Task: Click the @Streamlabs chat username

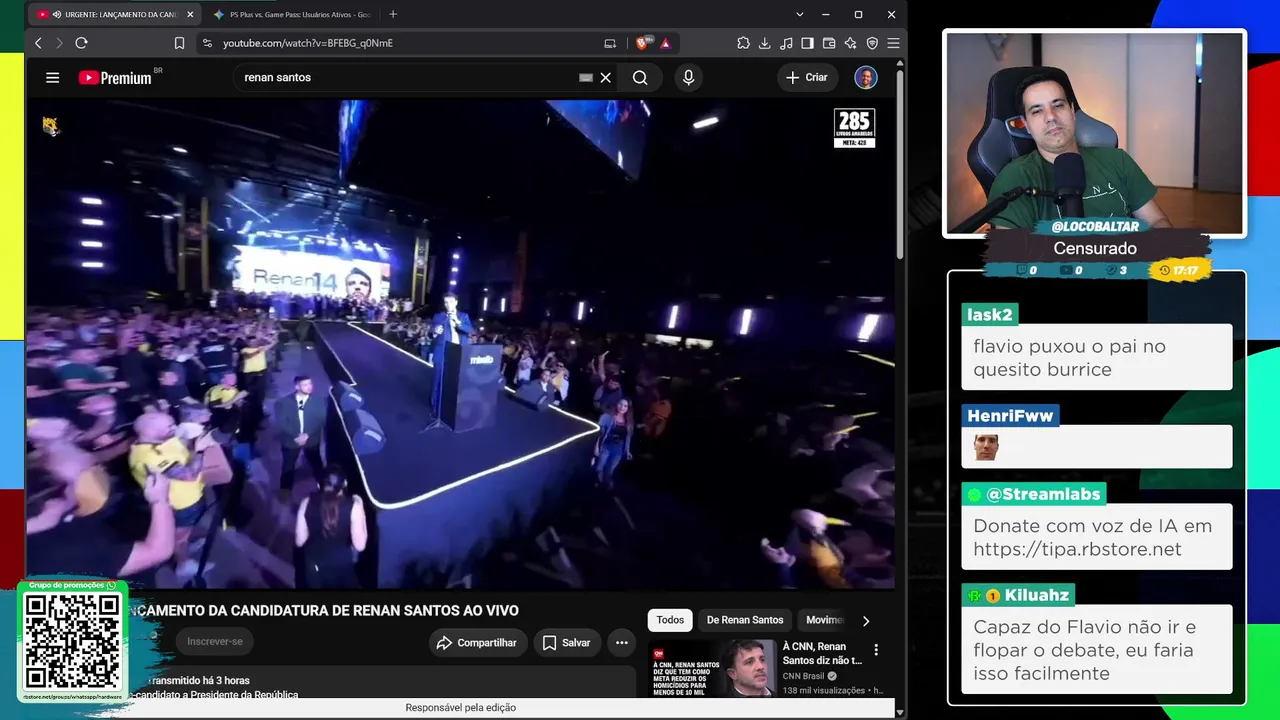Action: 1043,494
